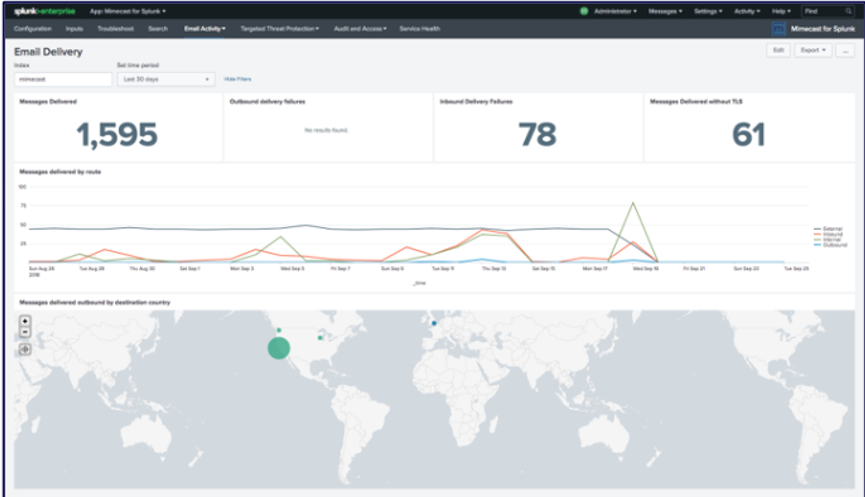Click the Edit dashboard button
Viewport: 865px width, 497px height.
777,50
